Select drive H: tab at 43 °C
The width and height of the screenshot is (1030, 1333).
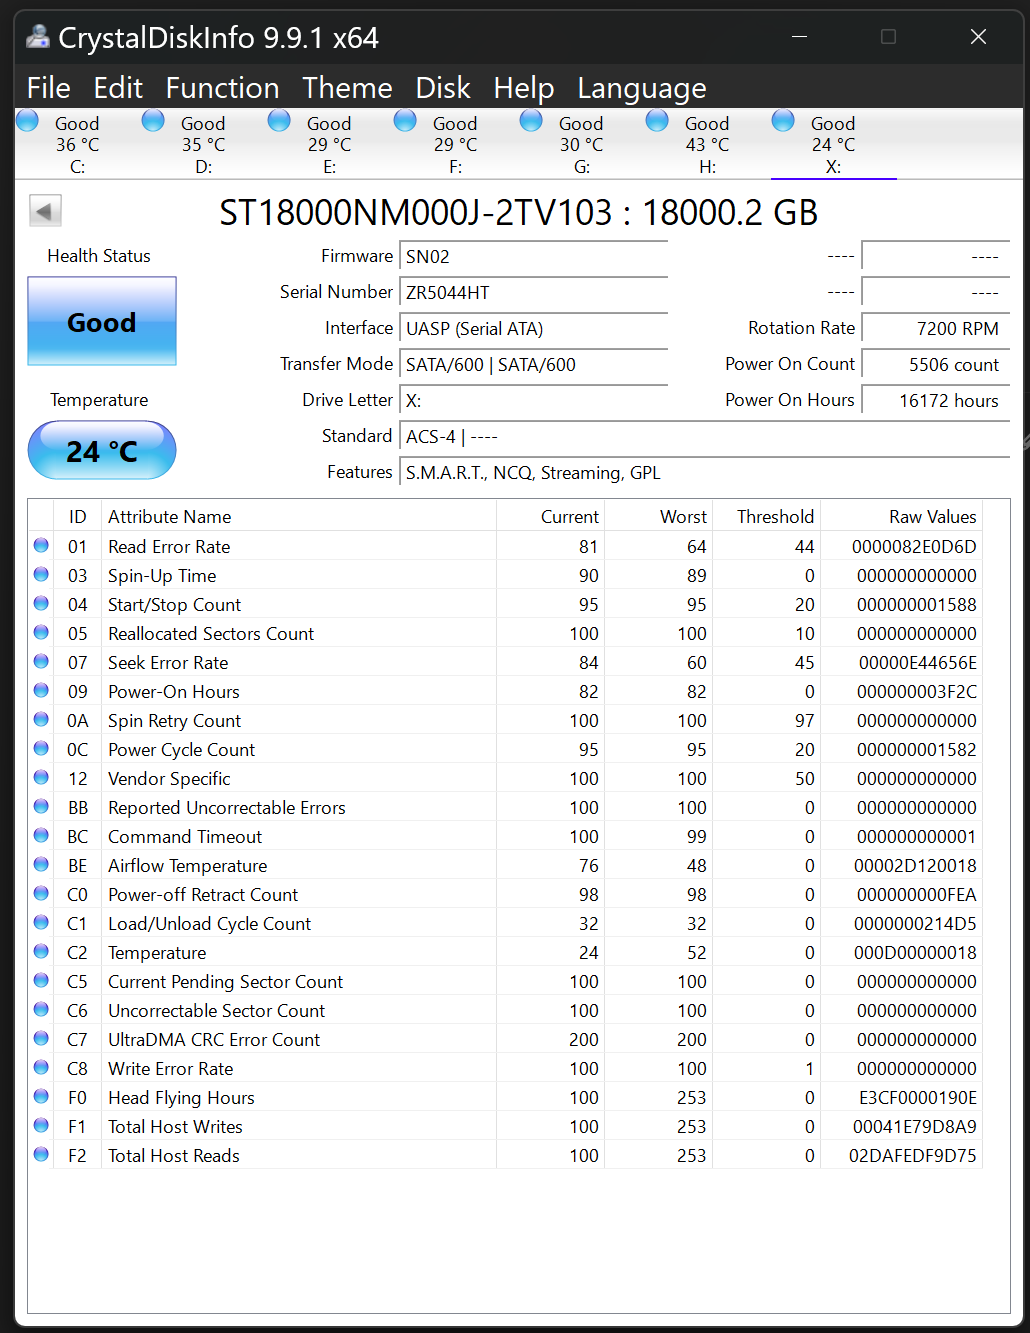point(707,144)
